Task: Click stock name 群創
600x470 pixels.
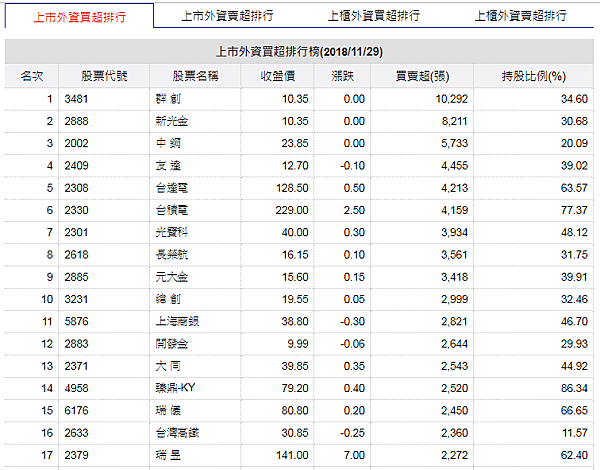Action: pos(168,99)
